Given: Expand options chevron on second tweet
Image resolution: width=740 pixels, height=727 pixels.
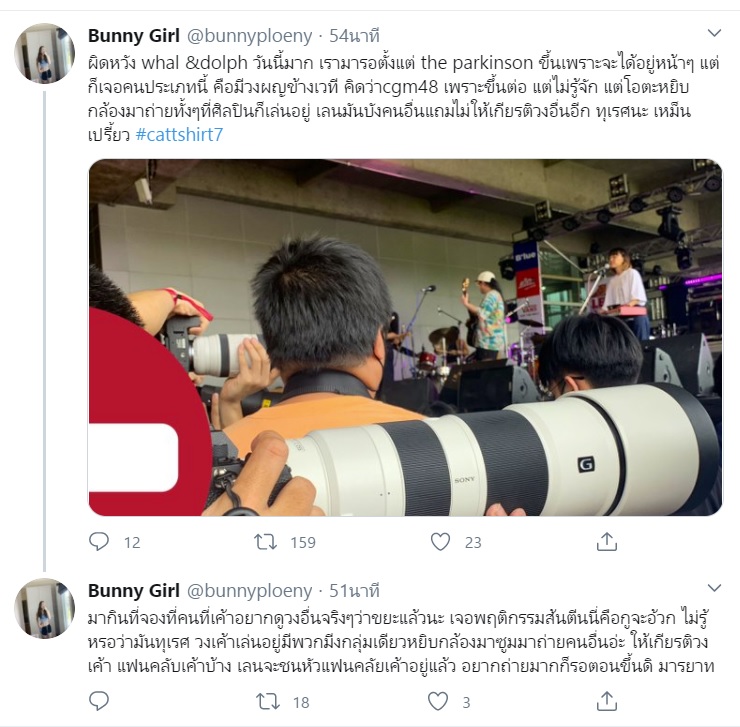Looking at the screenshot, I should (715, 588).
